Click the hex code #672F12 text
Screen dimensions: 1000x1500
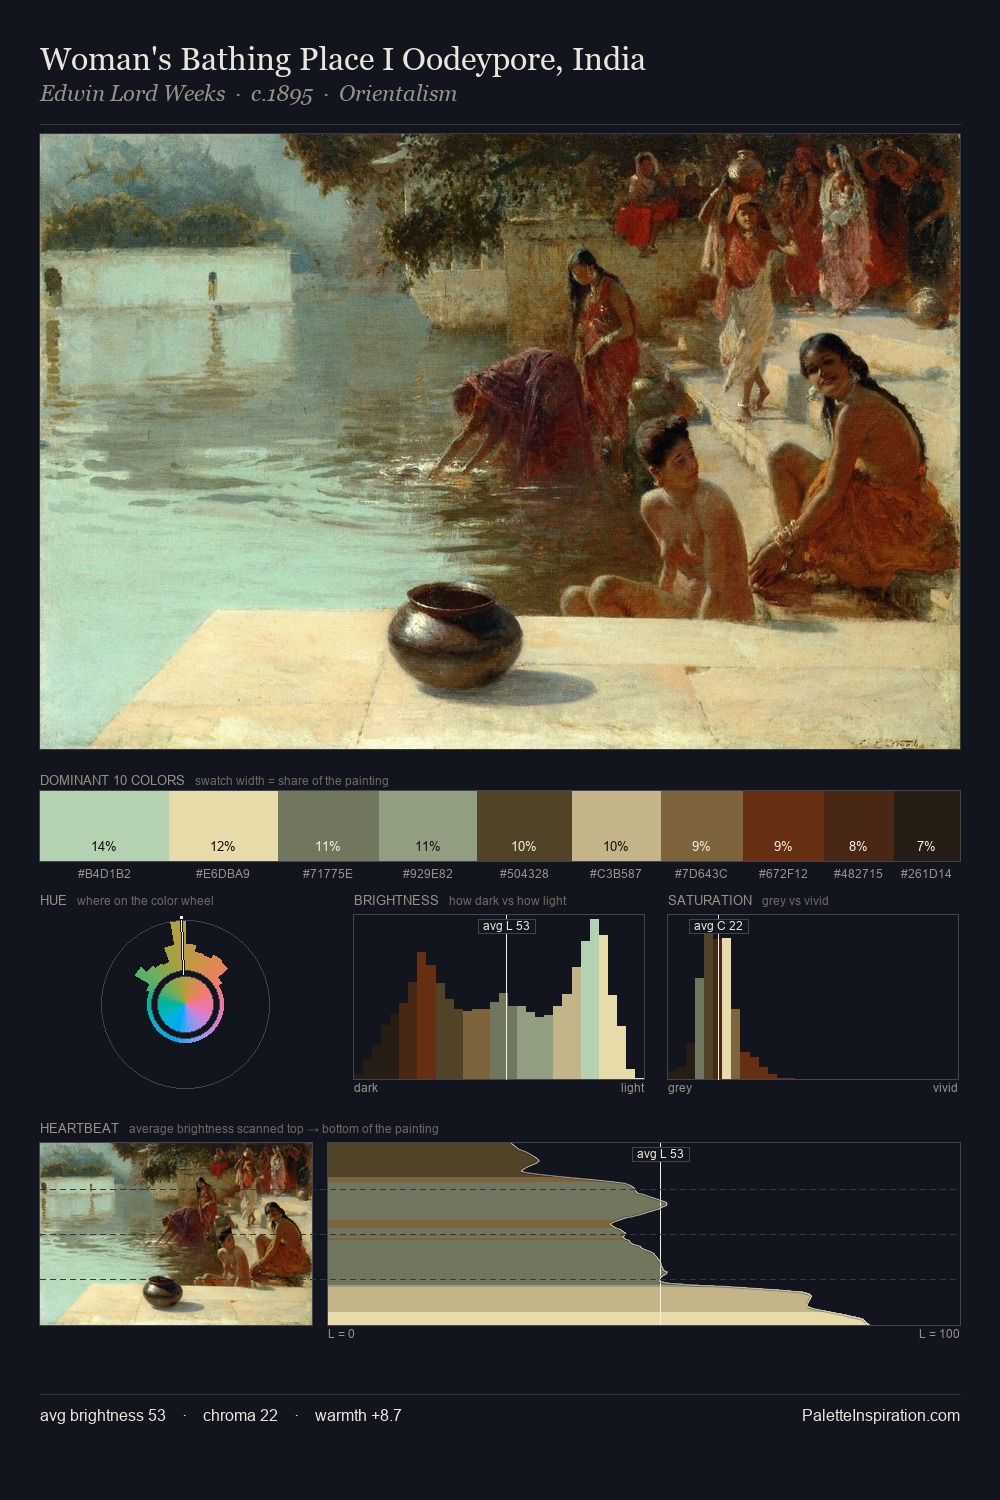pyautogui.click(x=783, y=873)
